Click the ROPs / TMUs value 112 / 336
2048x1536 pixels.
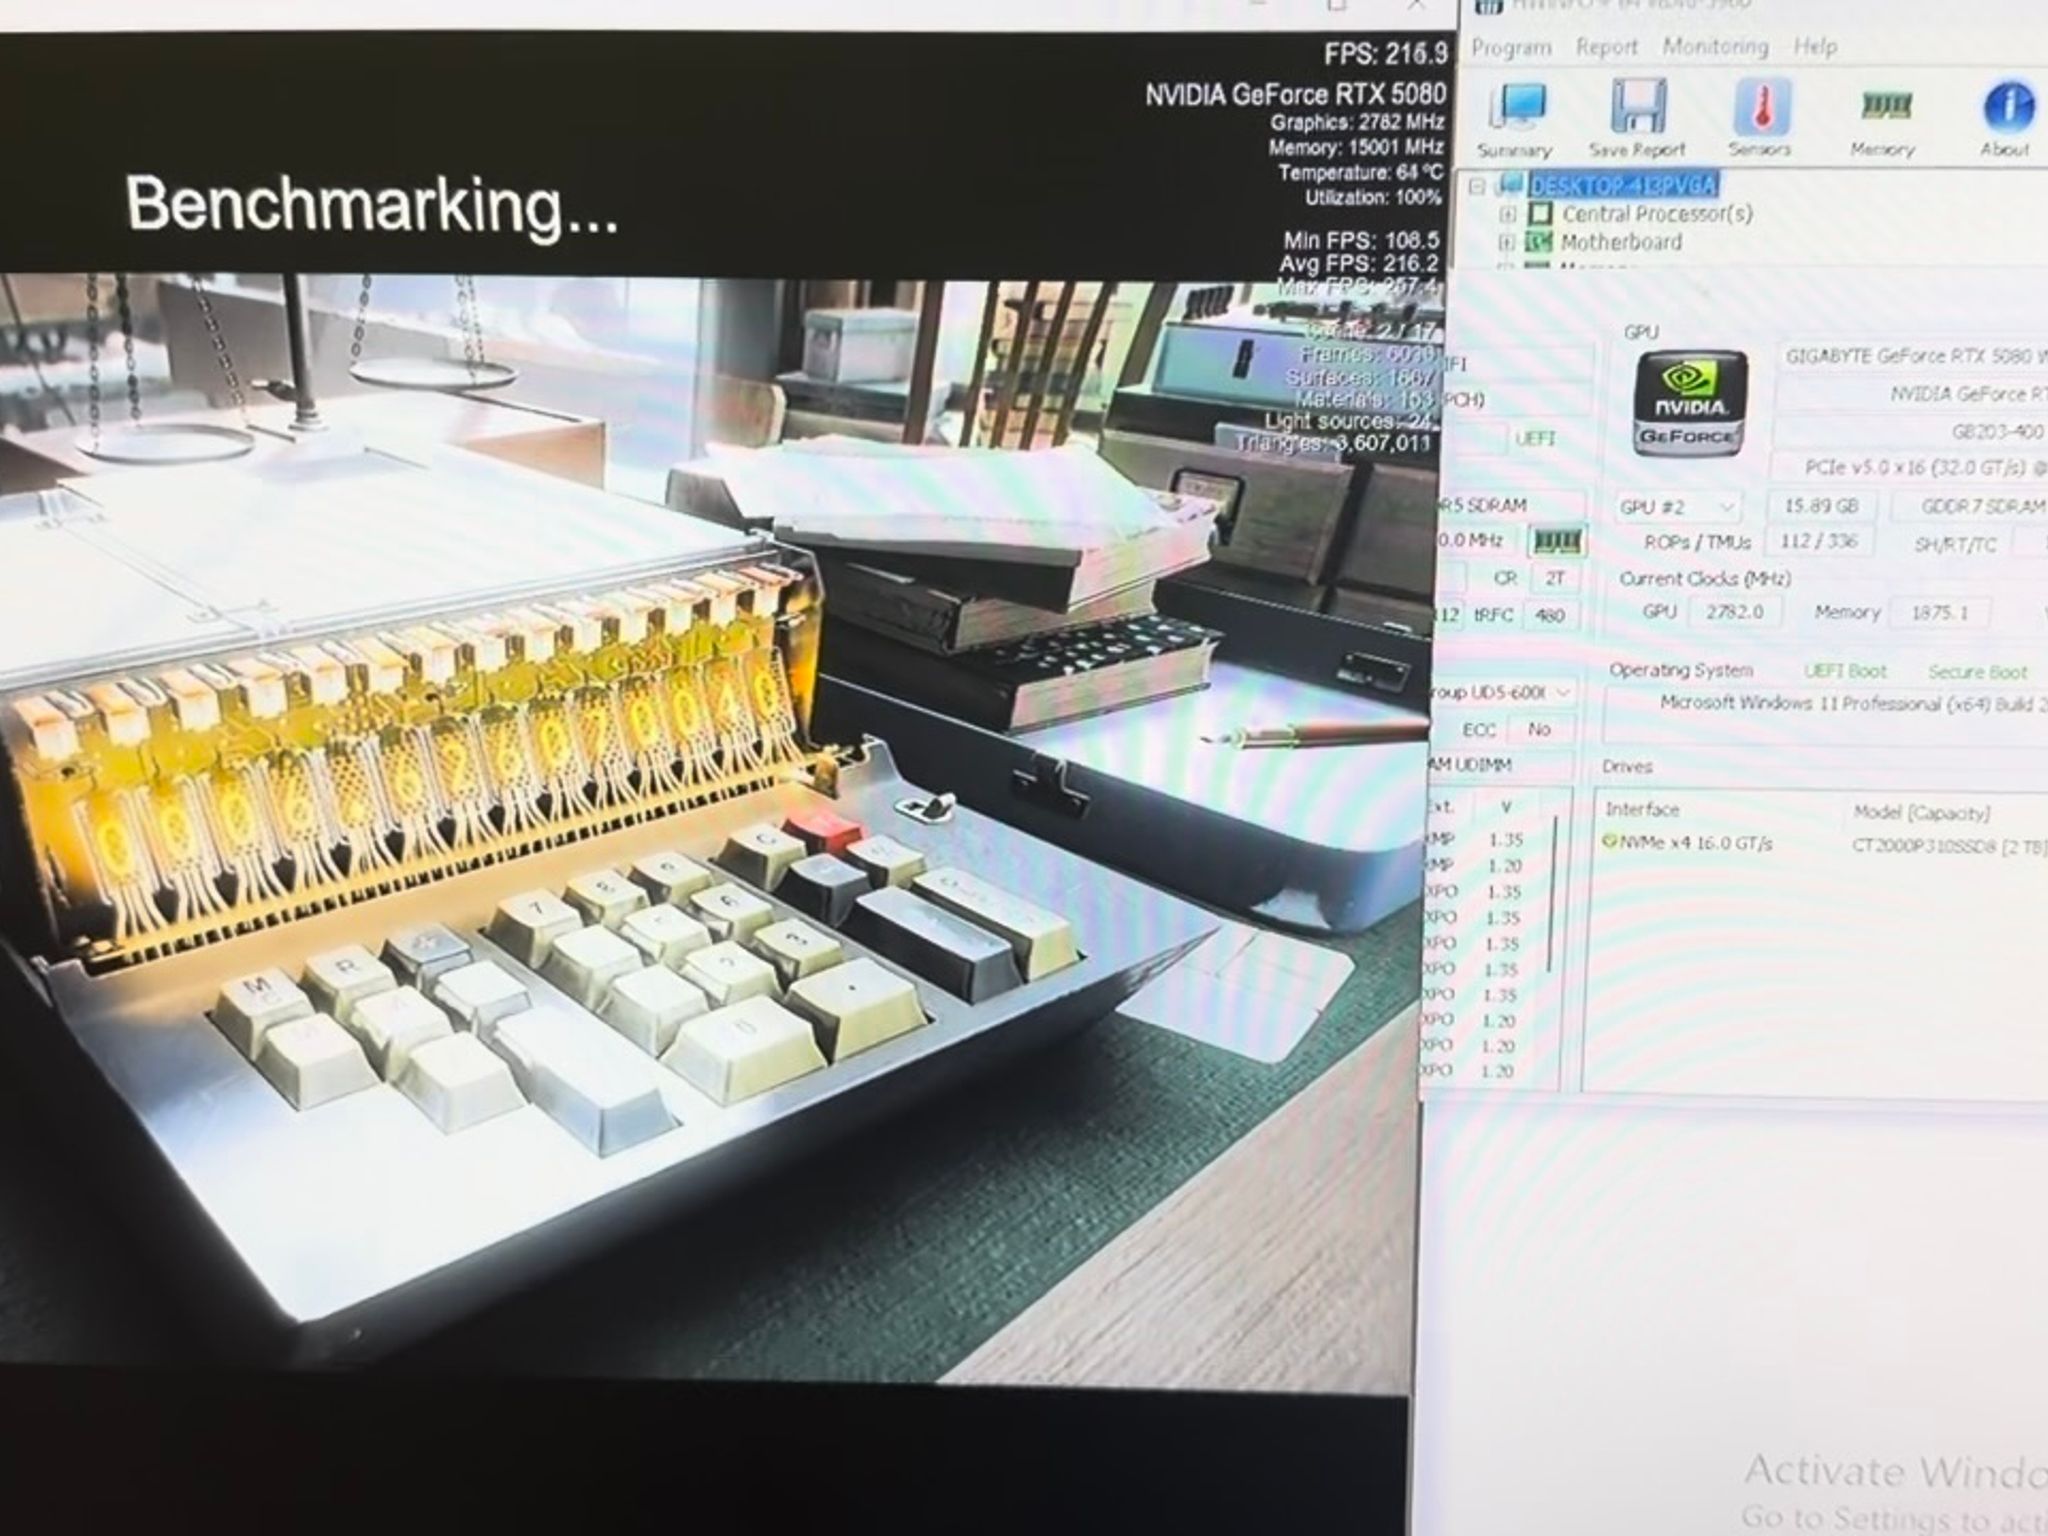tap(1819, 542)
